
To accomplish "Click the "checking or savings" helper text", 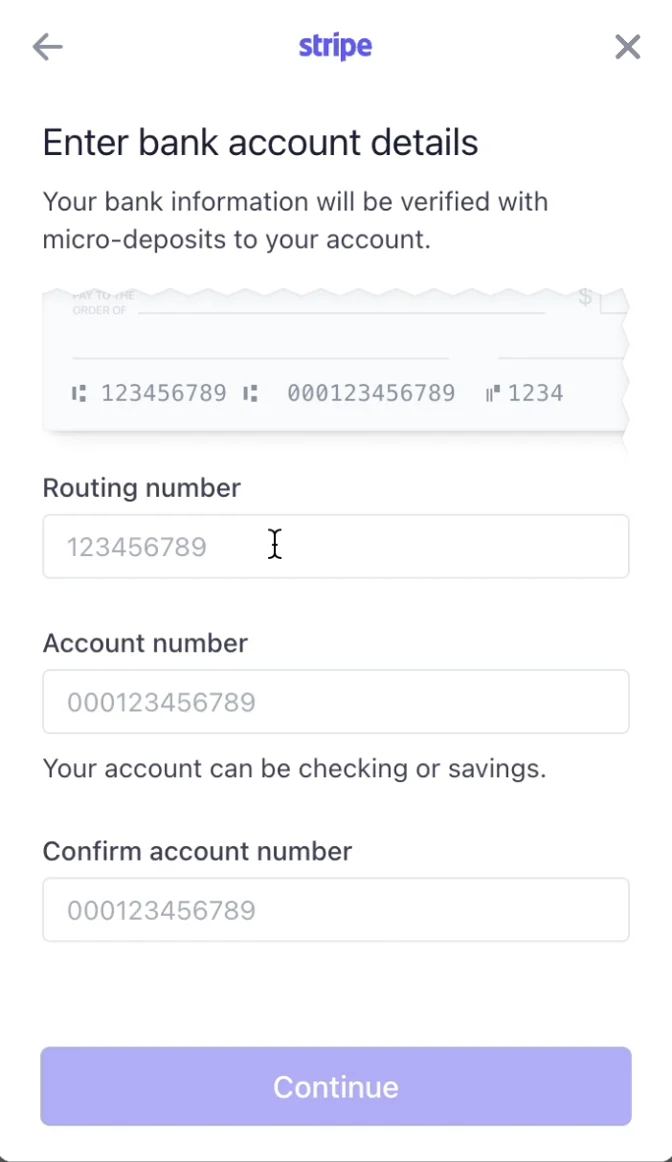I will pos(294,768).
